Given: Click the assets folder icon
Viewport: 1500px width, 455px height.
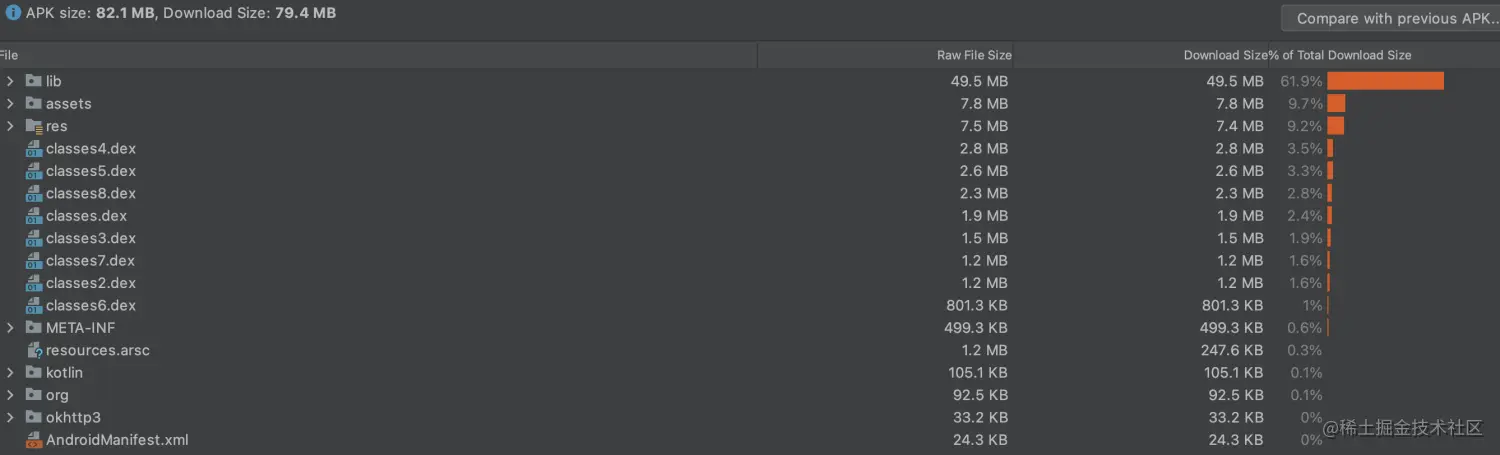Looking at the screenshot, I should 33,104.
